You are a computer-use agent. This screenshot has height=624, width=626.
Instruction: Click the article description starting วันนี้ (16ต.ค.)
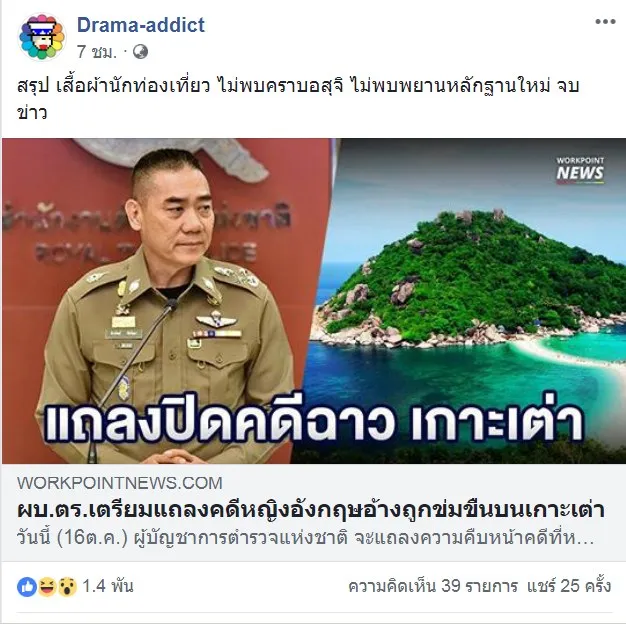(x=306, y=538)
